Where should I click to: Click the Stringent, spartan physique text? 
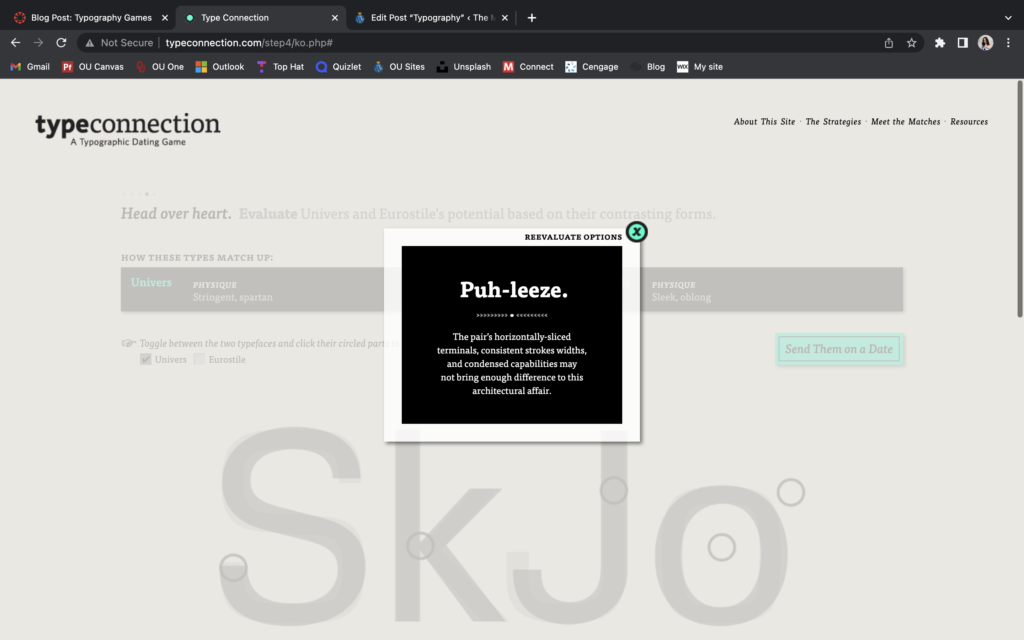[232, 297]
